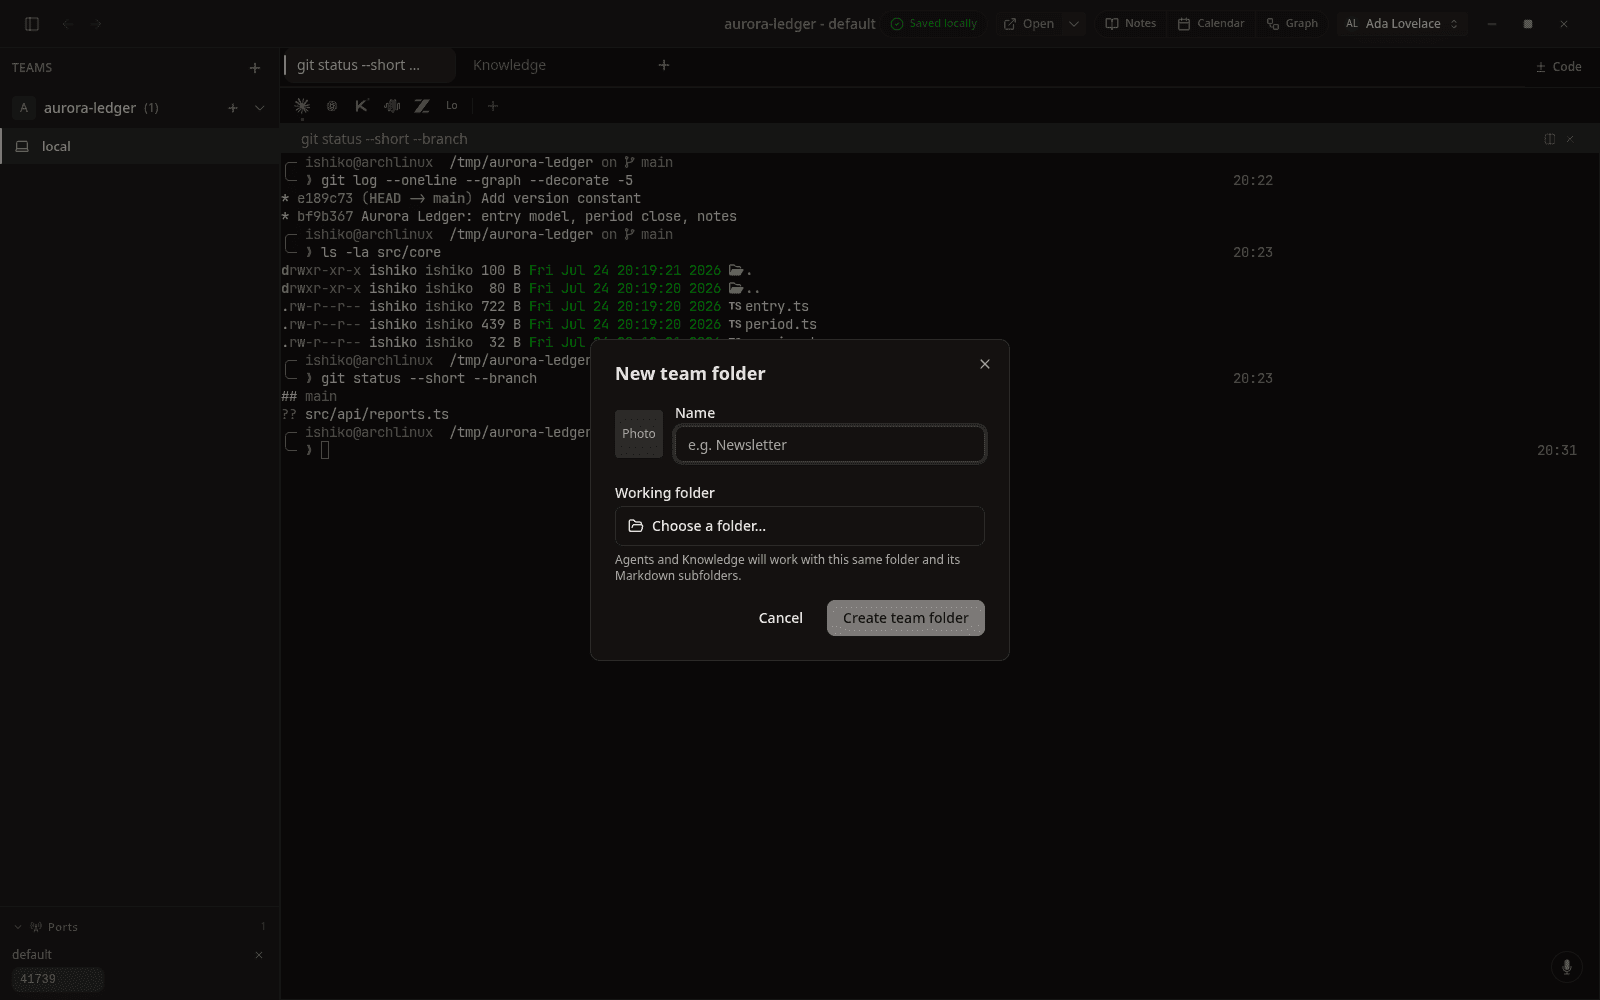Collapse the Ports section chevron
Screen dimensions: 1600x1000
tap(18, 927)
